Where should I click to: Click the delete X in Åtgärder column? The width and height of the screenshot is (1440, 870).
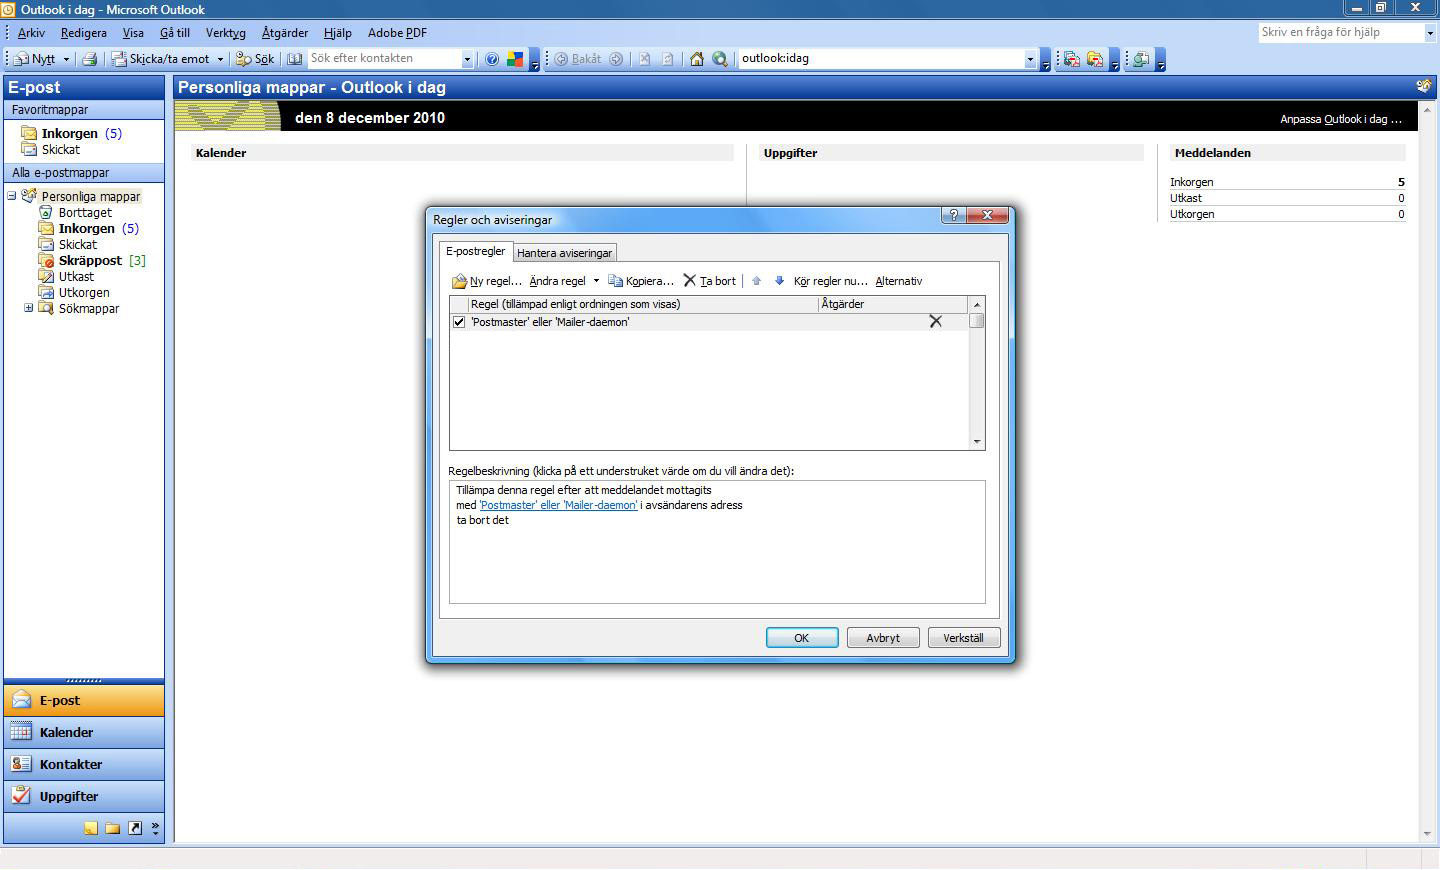[936, 321]
